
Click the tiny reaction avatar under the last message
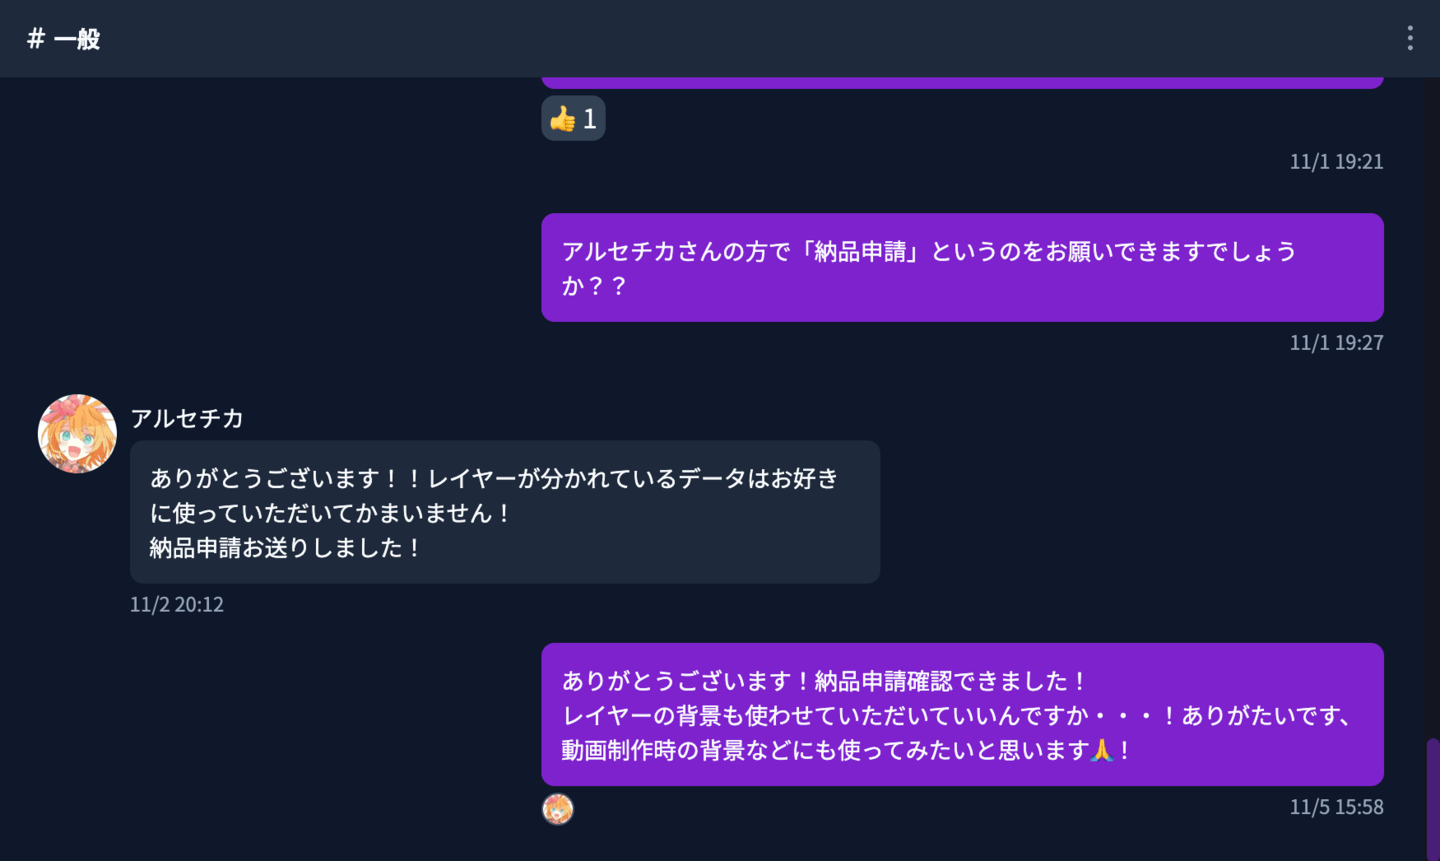point(558,809)
